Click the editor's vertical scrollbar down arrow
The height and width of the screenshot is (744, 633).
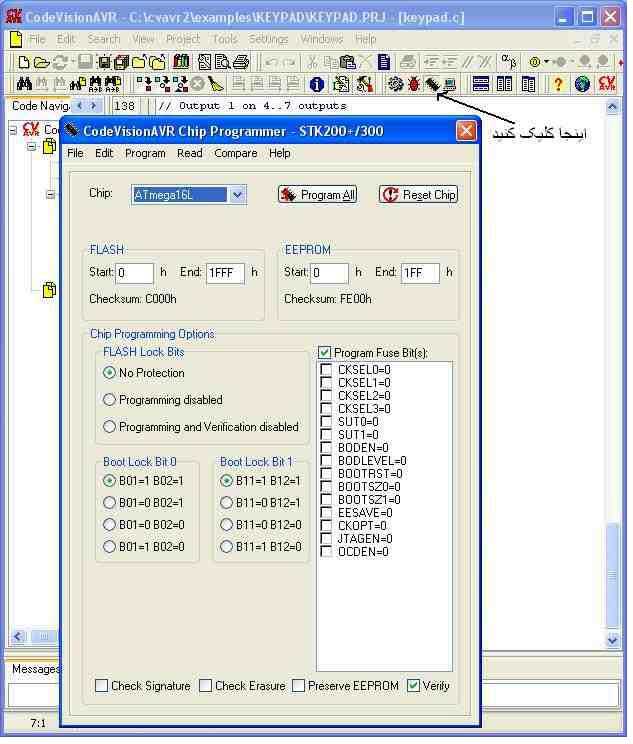[614, 640]
